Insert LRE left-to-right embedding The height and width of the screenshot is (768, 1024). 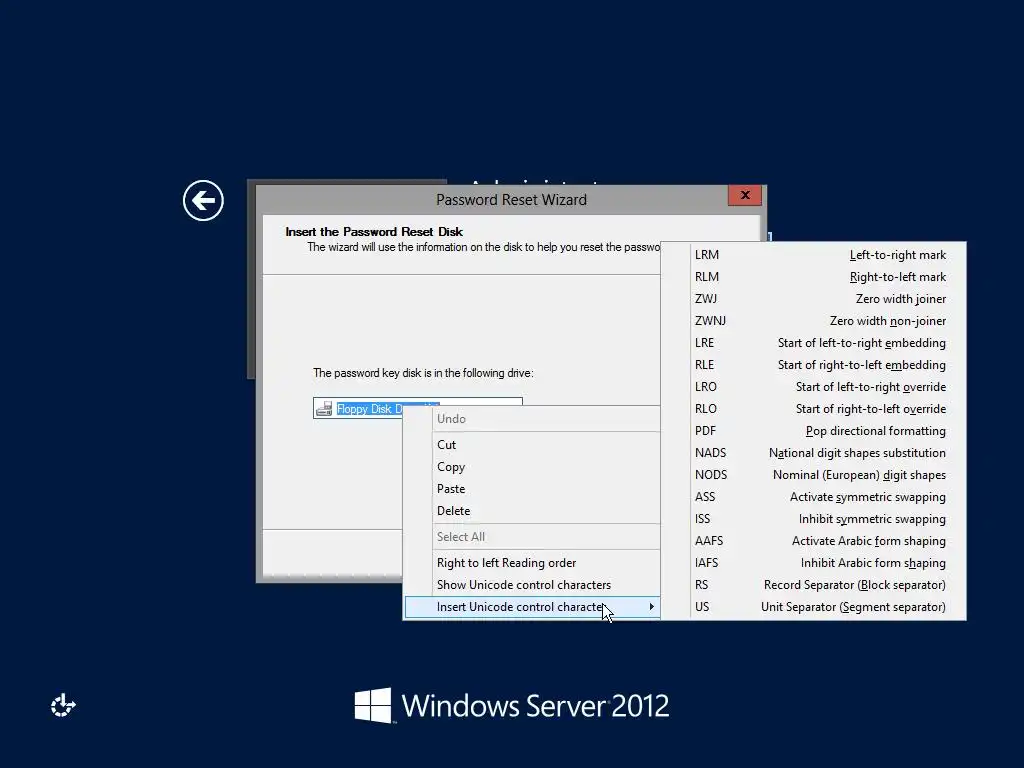tap(814, 343)
